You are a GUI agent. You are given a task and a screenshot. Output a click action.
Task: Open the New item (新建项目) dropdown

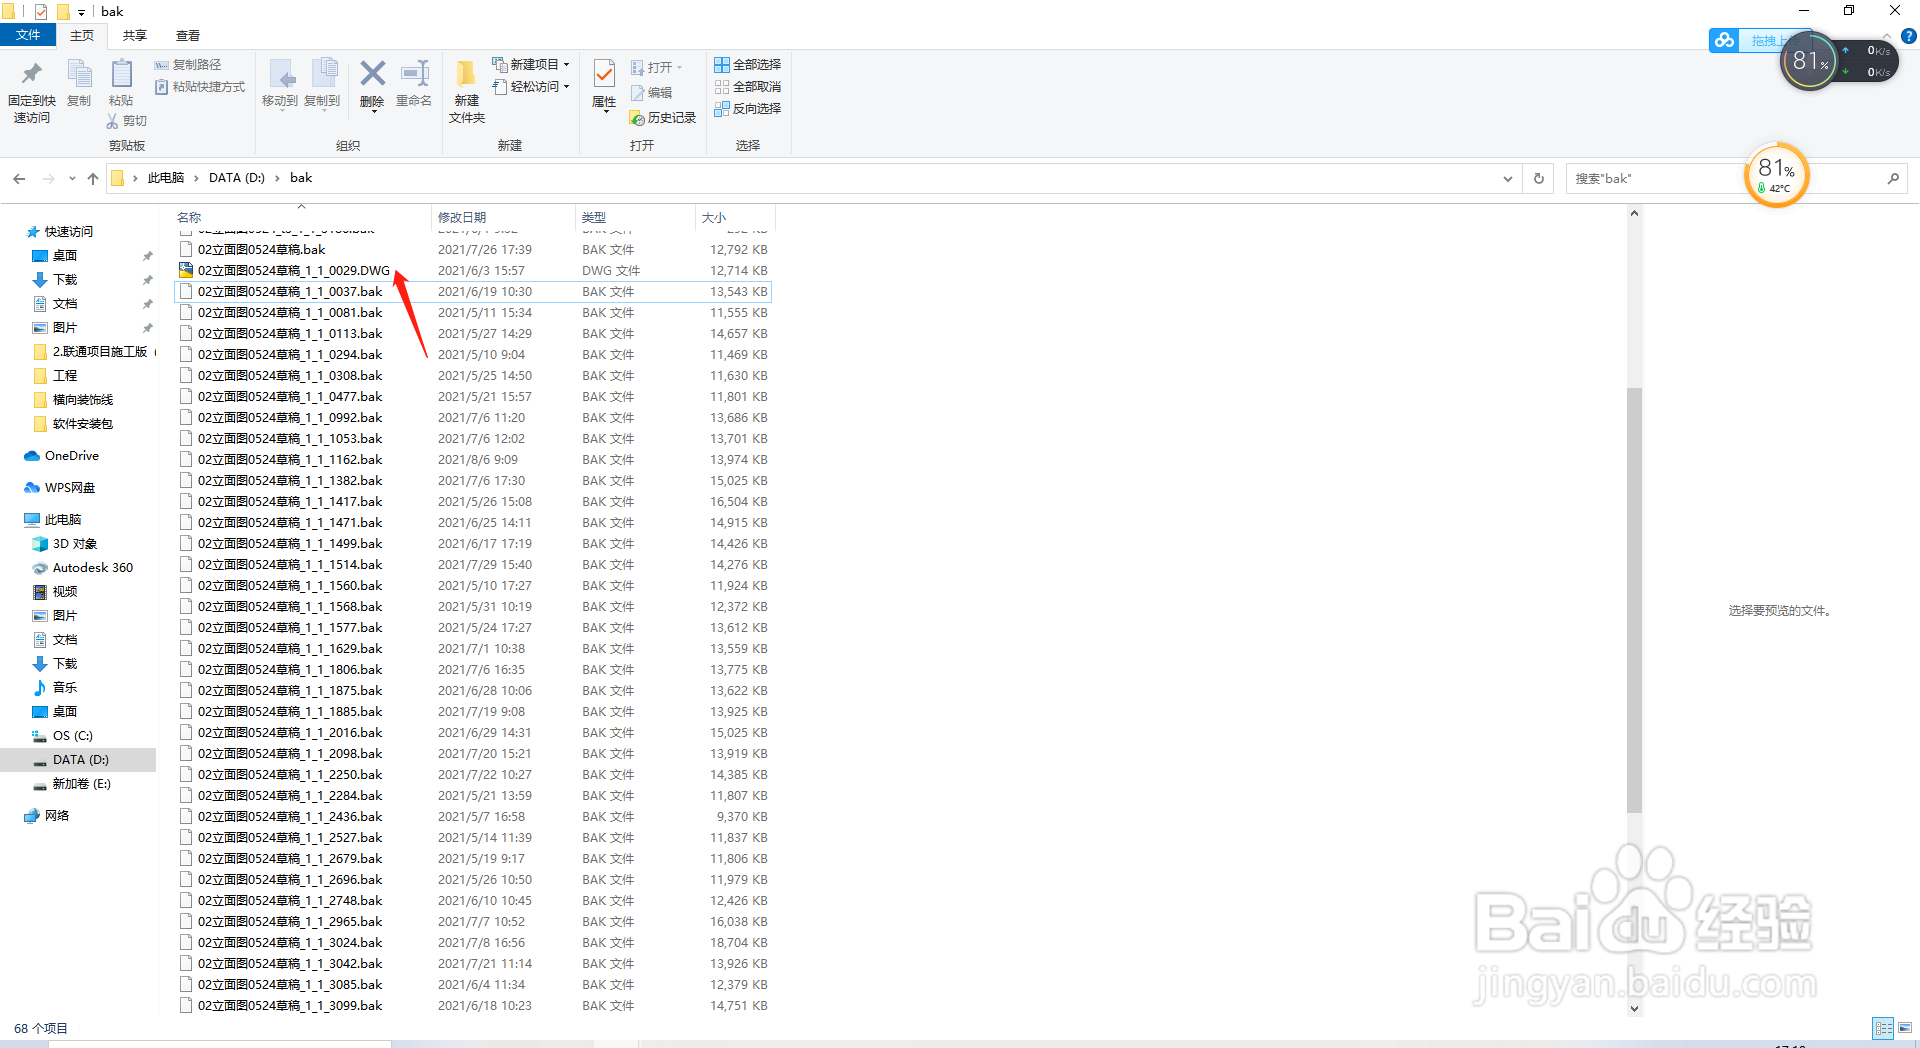coord(531,65)
